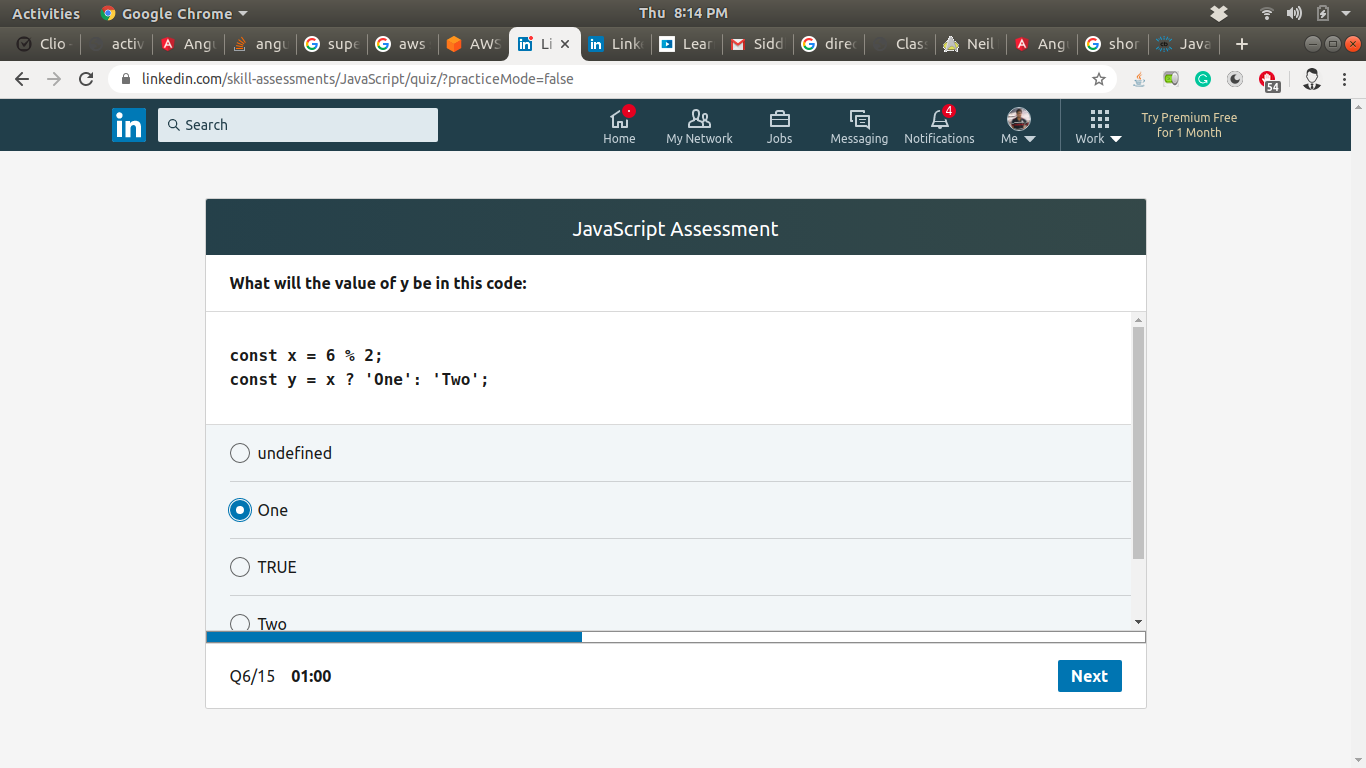Reload the page in Chrome
This screenshot has width=1366, height=768.
tap(86, 79)
